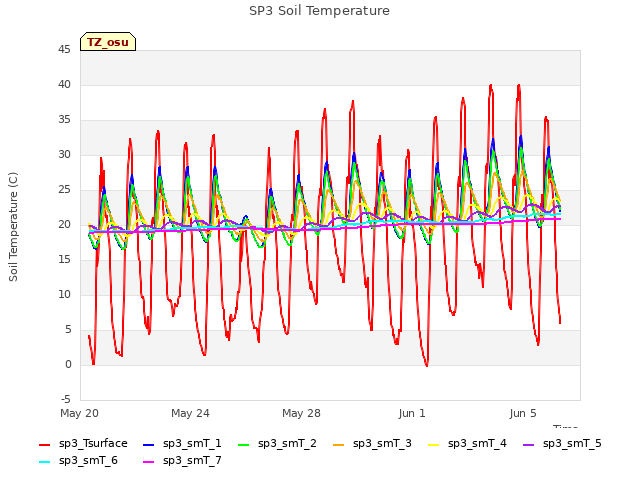Click the yellow sp3_smT_4 legend swatch
The image size is (640, 480).
(x=433, y=445)
